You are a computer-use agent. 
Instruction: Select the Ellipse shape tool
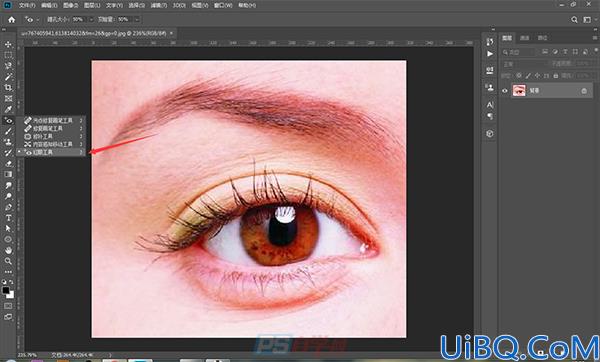click(x=8, y=240)
